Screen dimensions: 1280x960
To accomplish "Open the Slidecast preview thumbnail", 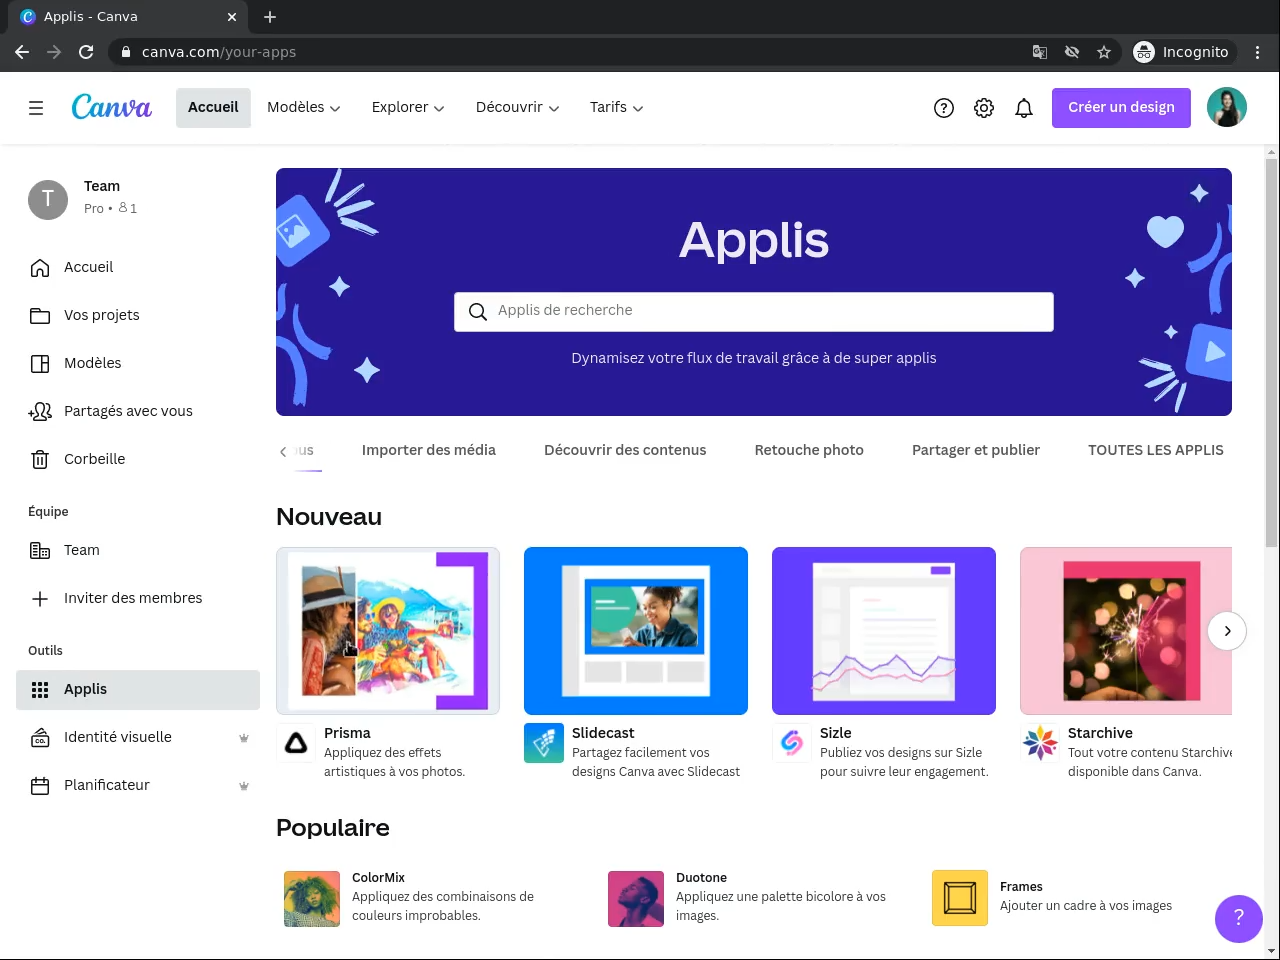I will (636, 631).
